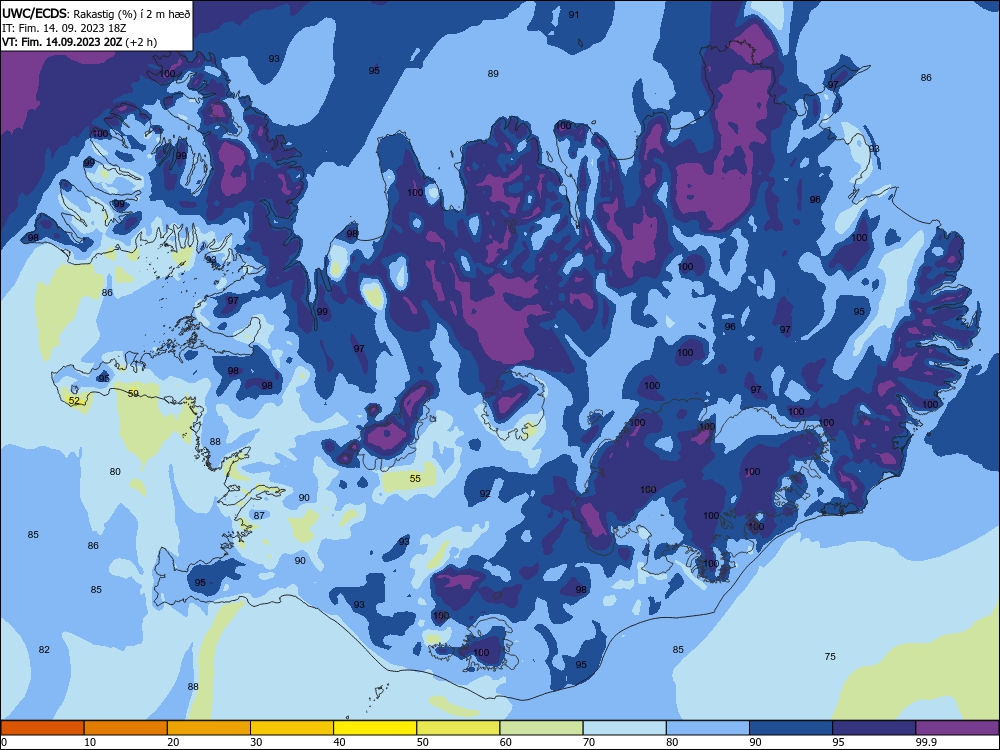Select the '59' humidity value on the map
This screenshot has height=750, width=1000.
tap(133, 393)
